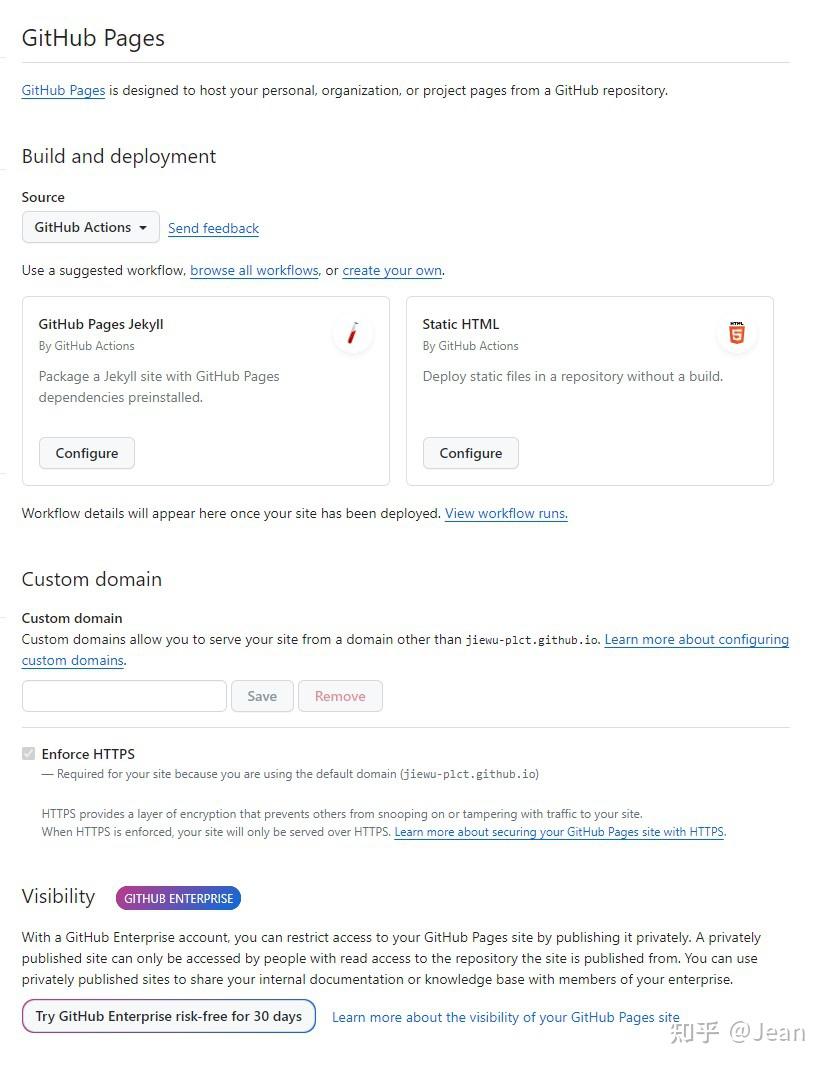Configure the GitHub Pages Jekyll workflow
827x1065 pixels.
(x=86, y=453)
